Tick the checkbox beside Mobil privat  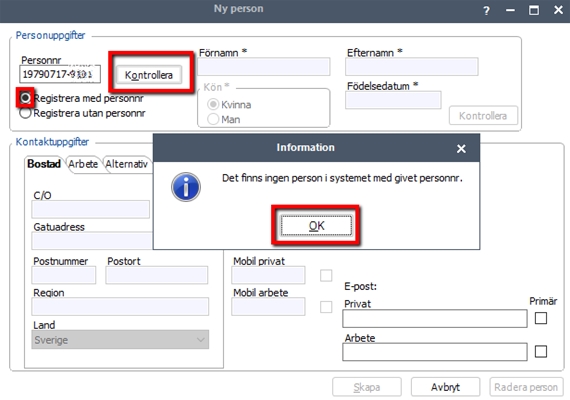click(326, 275)
